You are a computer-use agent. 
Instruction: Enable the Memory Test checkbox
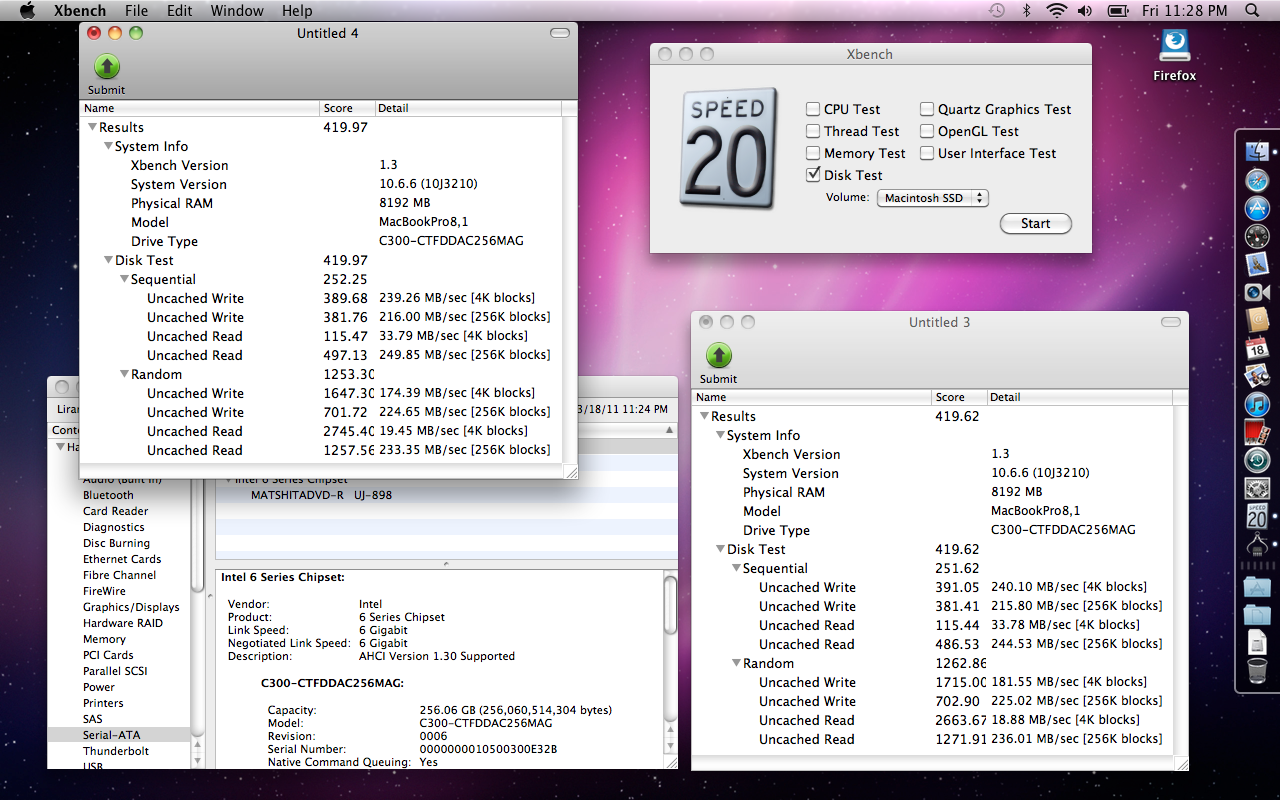point(813,153)
